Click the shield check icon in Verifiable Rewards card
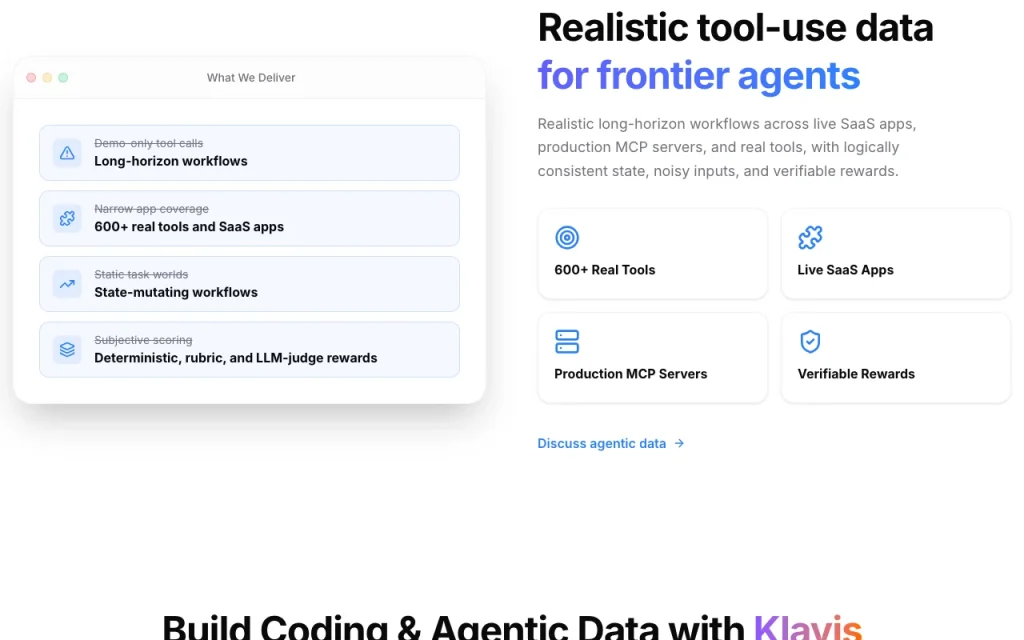 coord(810,342)
